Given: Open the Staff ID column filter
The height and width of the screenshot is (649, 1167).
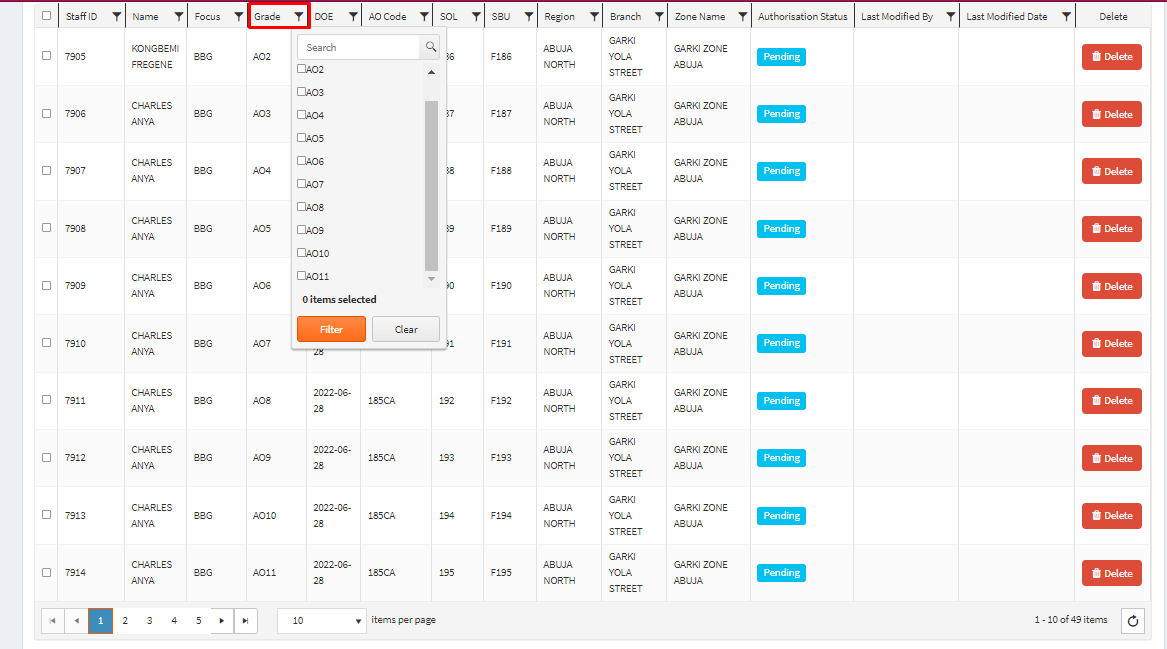Looking at the screenshot, I should point(117,16).
